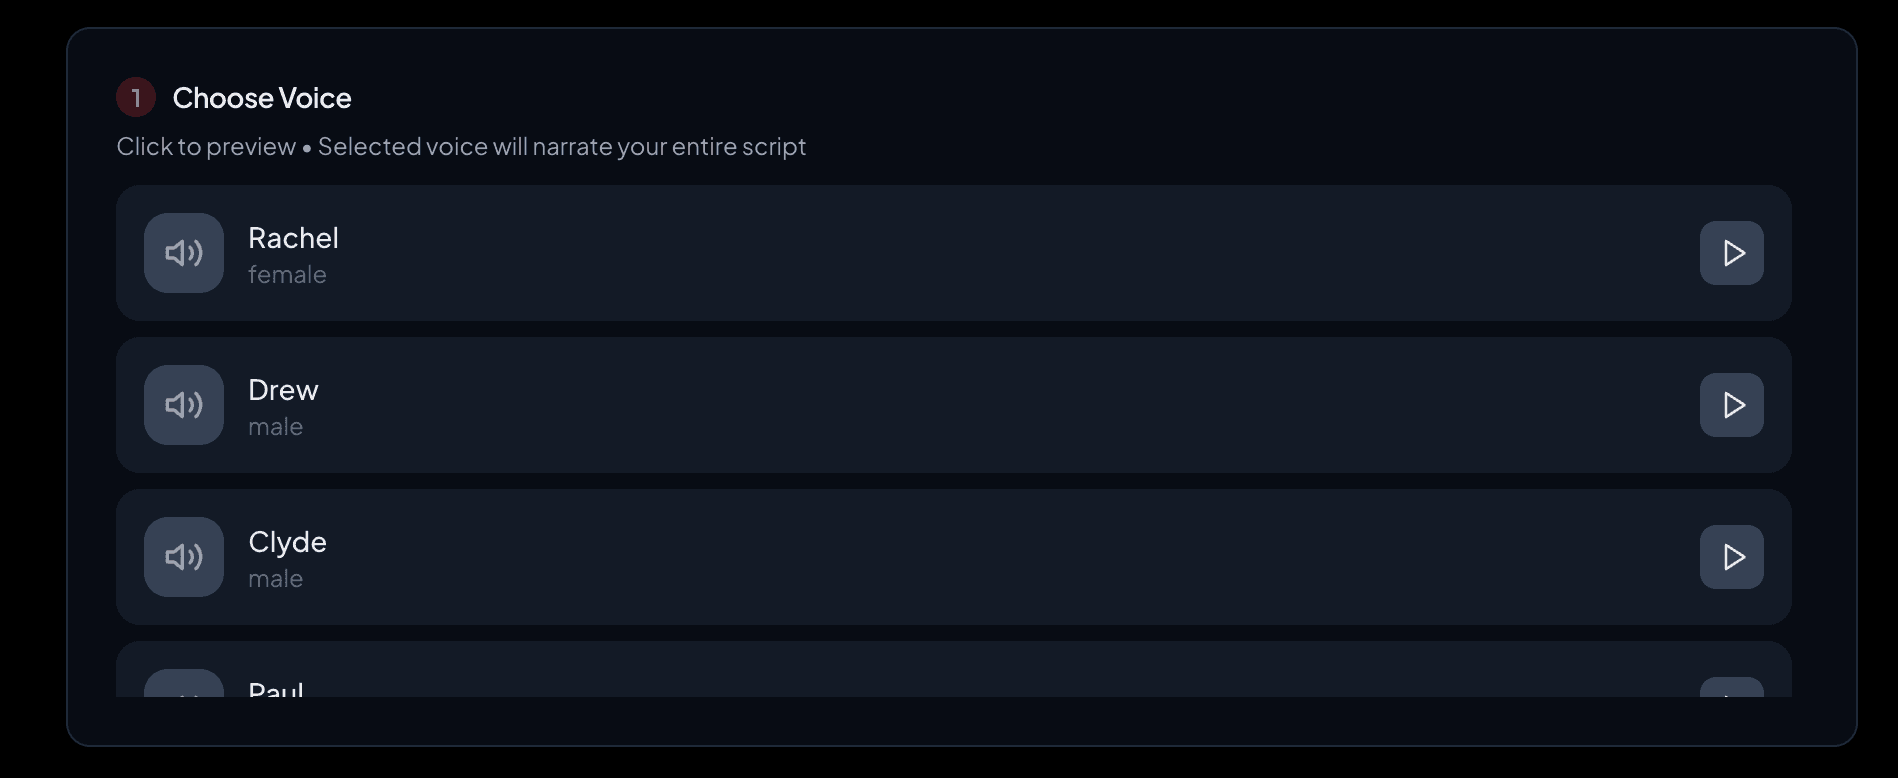Choose the Clyde voice name
The image size is (1898, 778).
[287, 542]
